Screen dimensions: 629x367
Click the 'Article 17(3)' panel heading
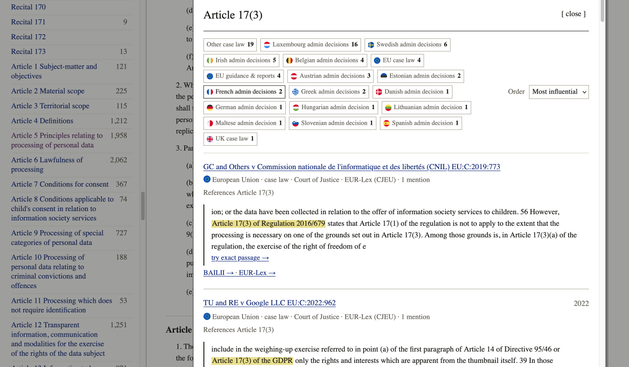pos(233,15)
